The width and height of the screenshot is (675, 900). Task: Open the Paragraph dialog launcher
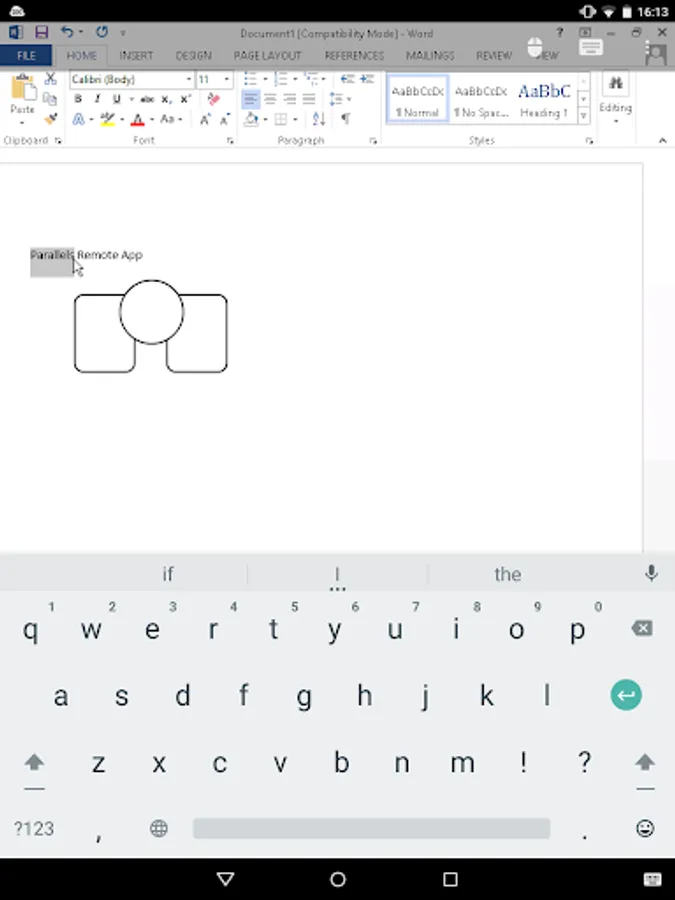pyautogui.click(x=373, y=141)
